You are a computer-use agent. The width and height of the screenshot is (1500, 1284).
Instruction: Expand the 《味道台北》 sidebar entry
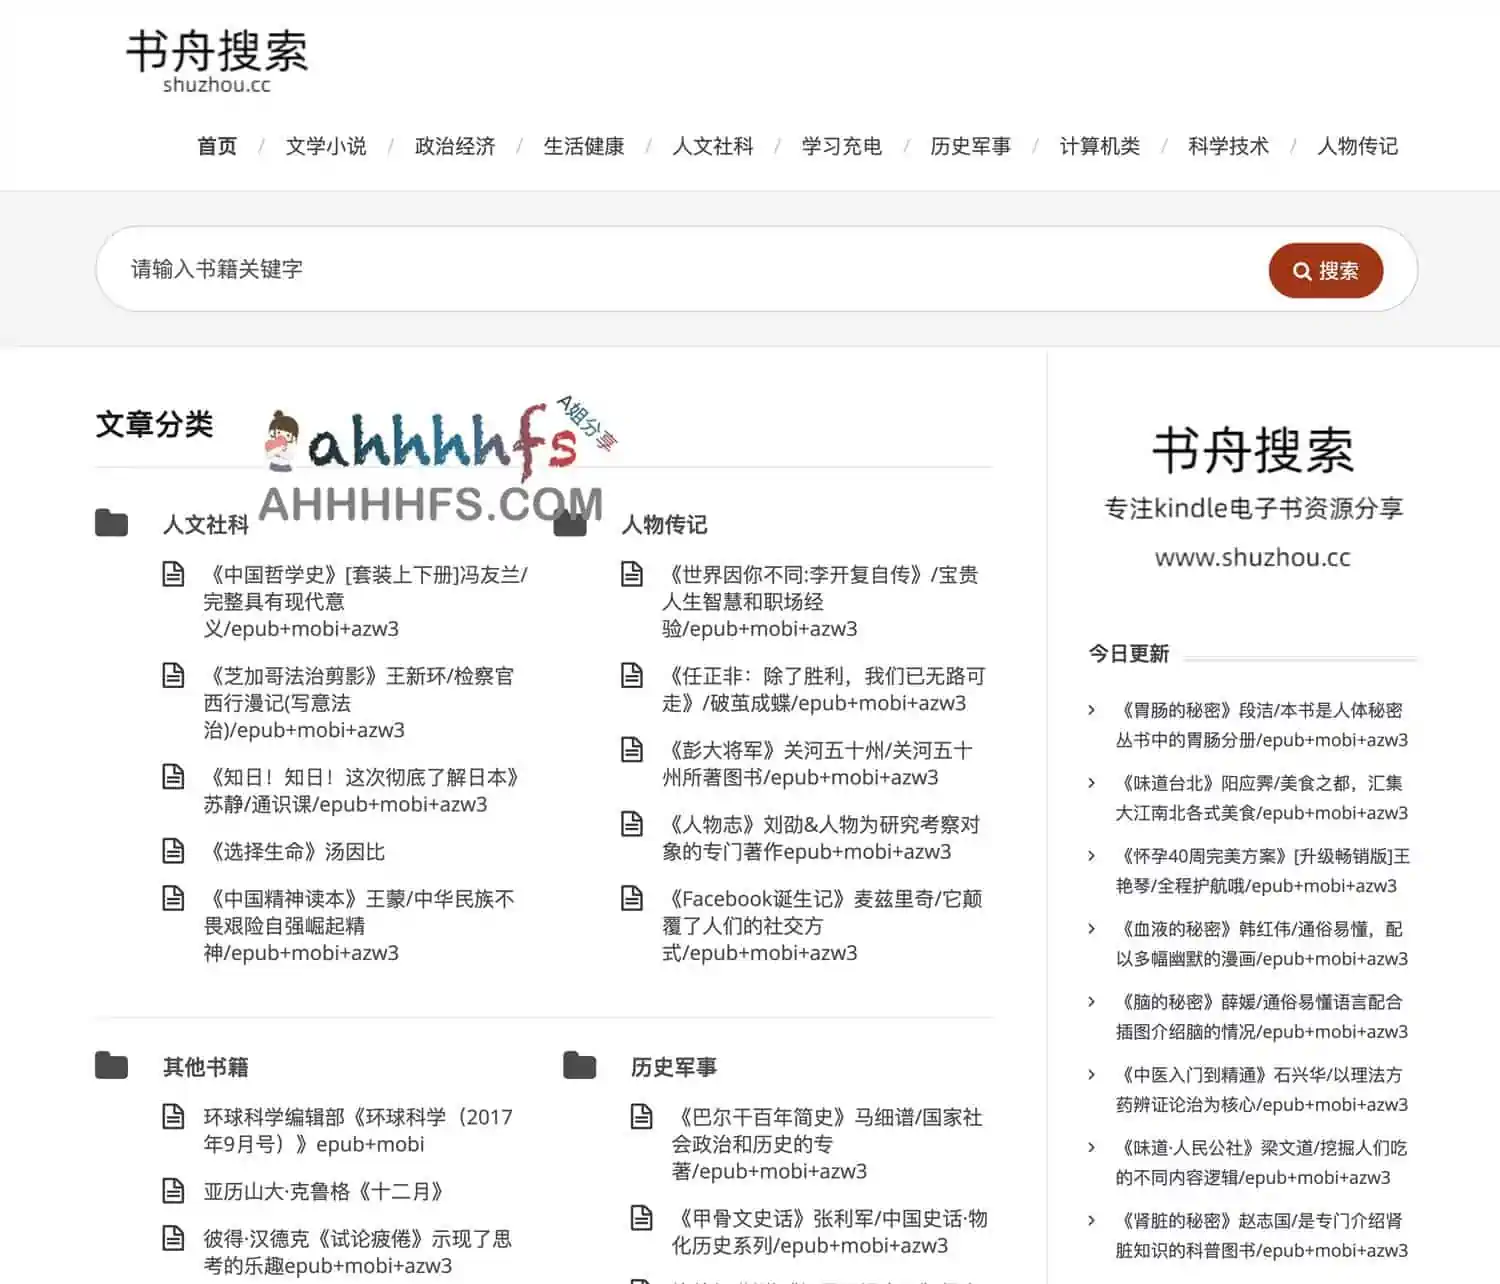tap(1091, 783)
